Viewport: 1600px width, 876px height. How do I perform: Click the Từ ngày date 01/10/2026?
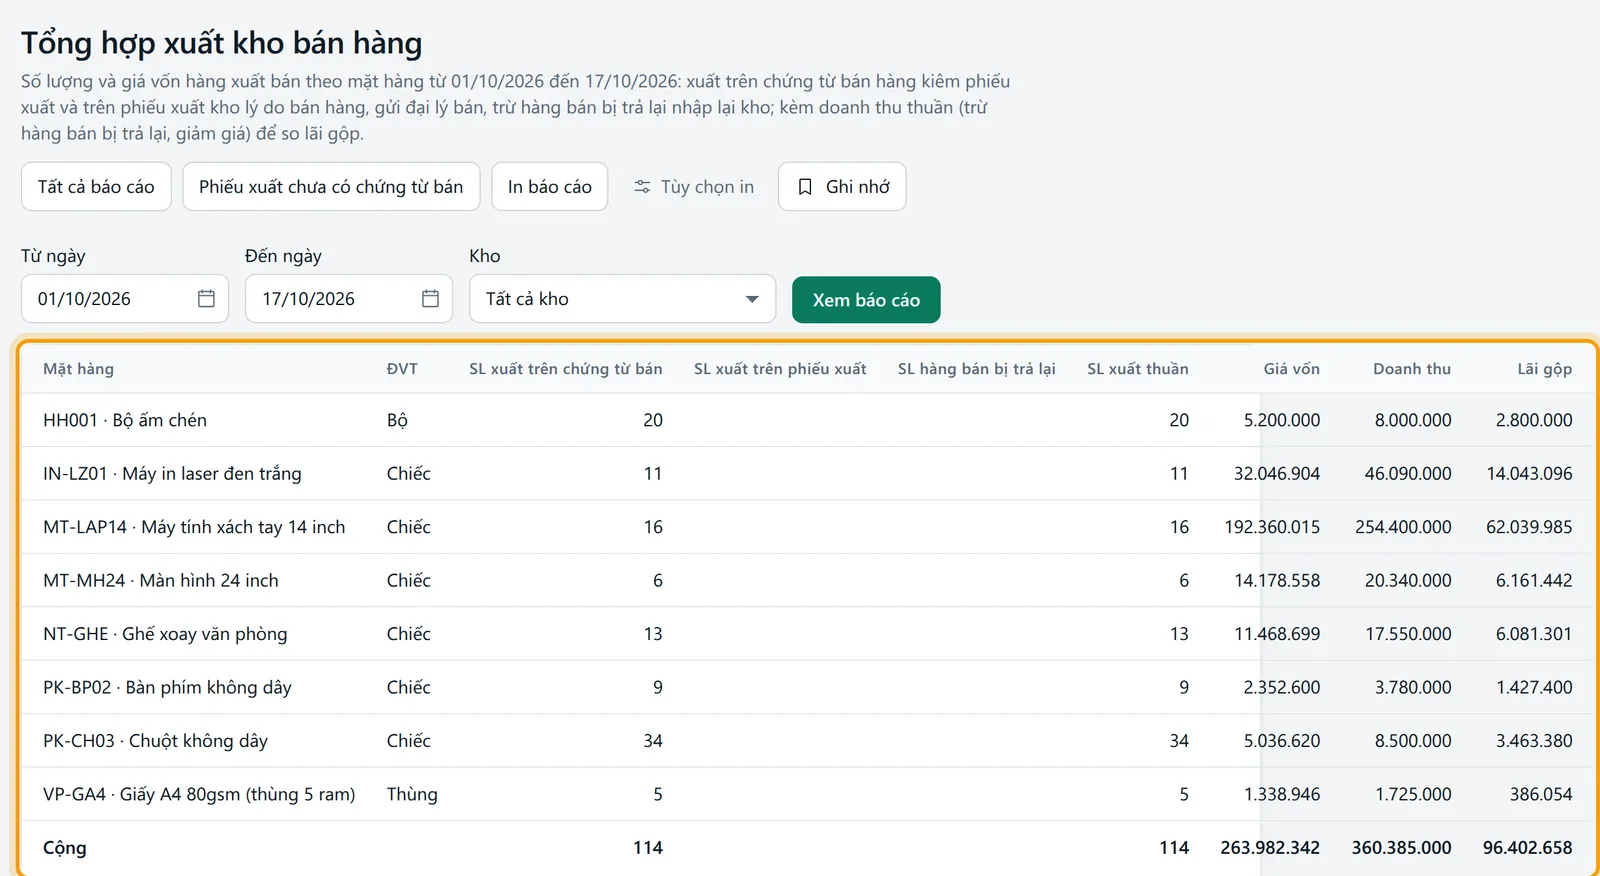84,299
